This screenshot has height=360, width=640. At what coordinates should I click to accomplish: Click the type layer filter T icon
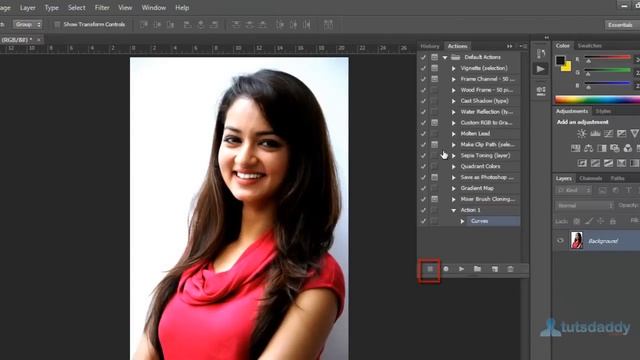[629, 190]
